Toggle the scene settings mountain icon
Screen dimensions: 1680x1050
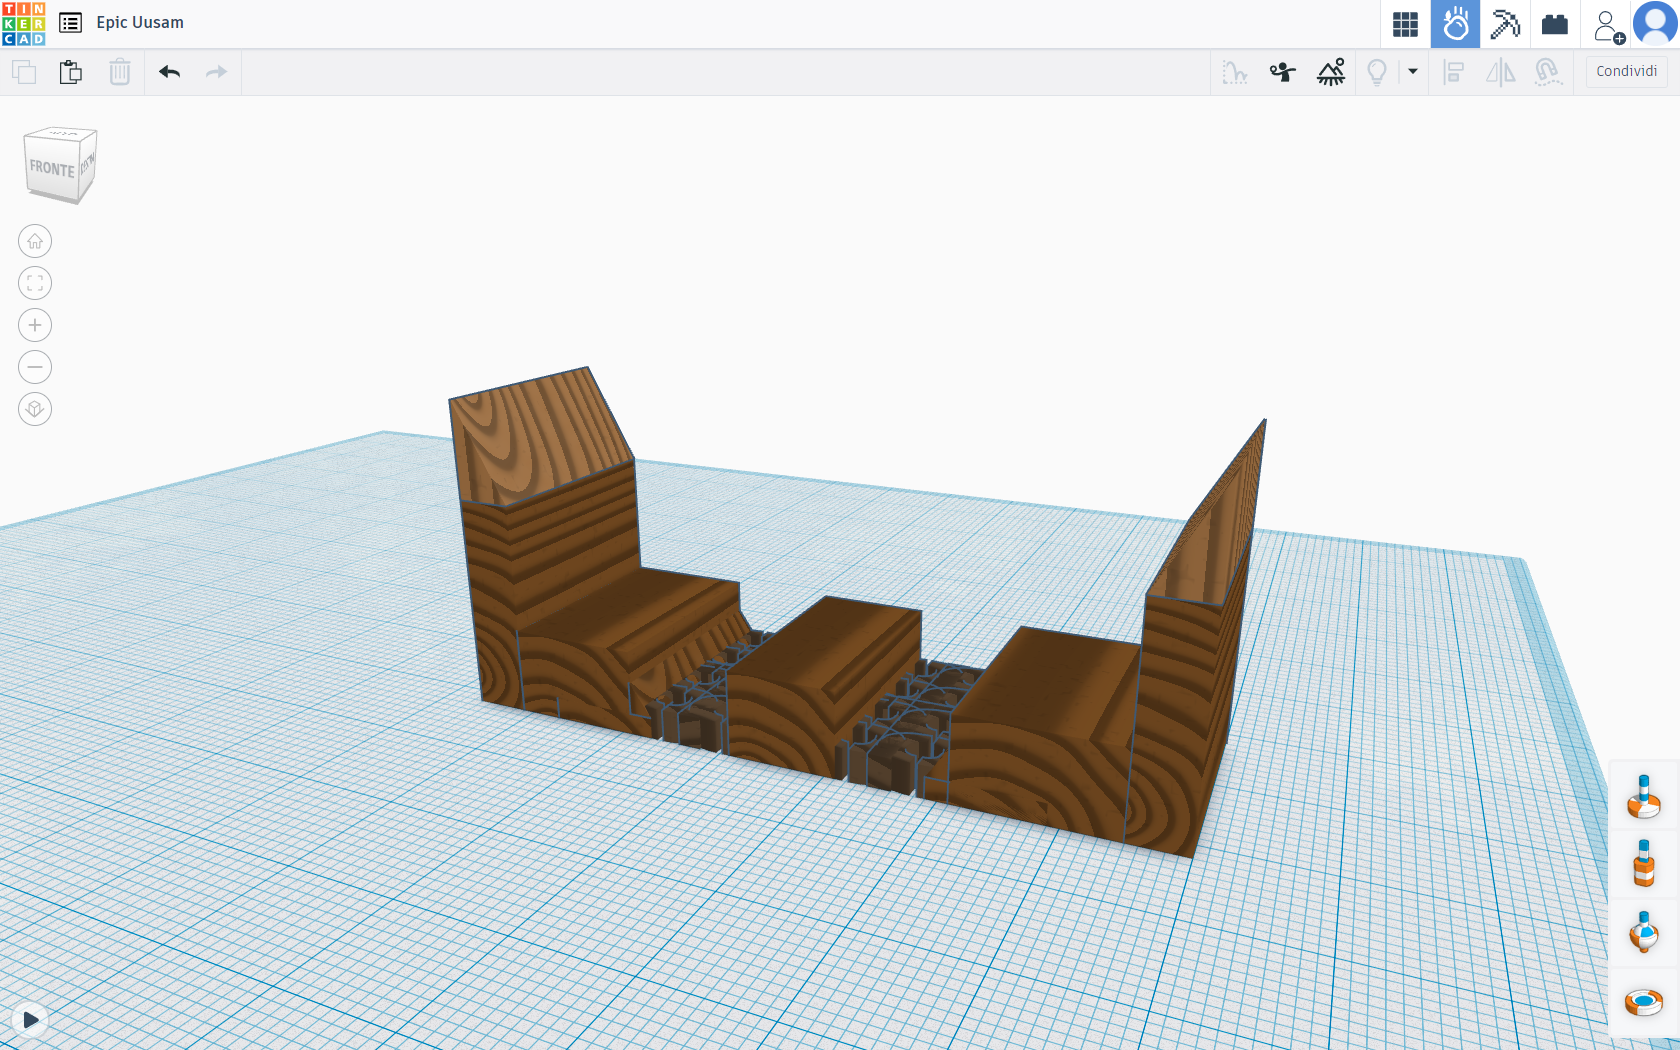(x=1331, y=72)
